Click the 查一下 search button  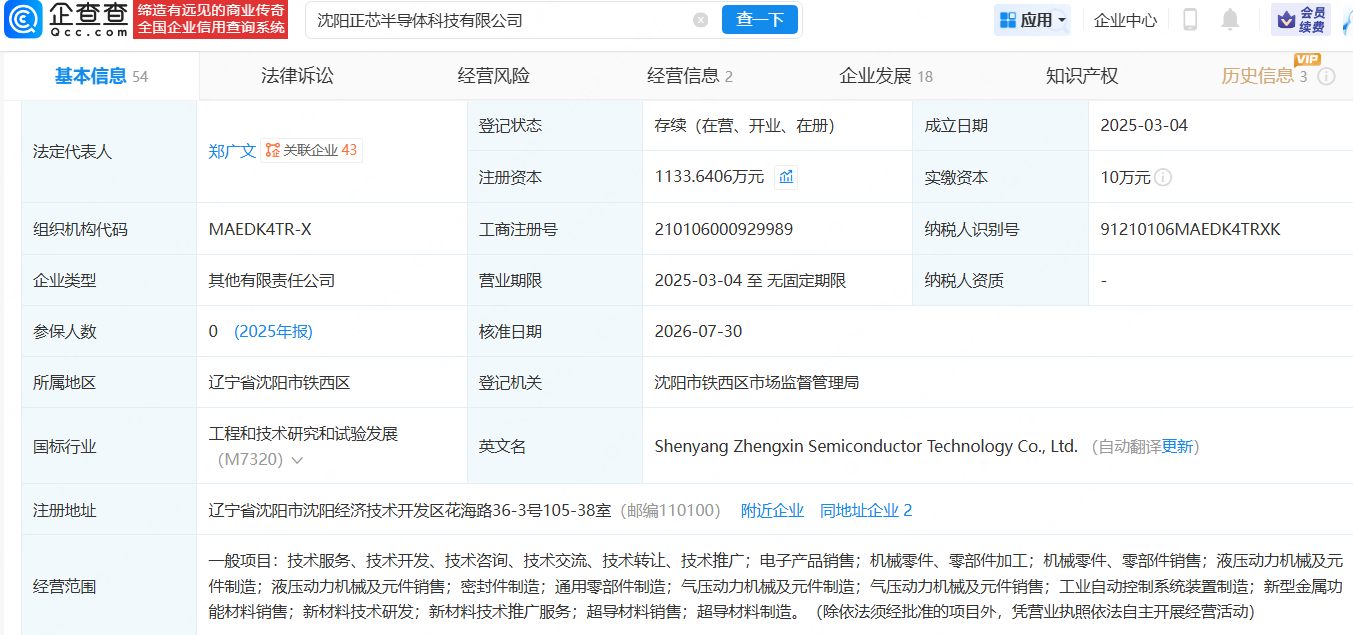click(760, 20)
